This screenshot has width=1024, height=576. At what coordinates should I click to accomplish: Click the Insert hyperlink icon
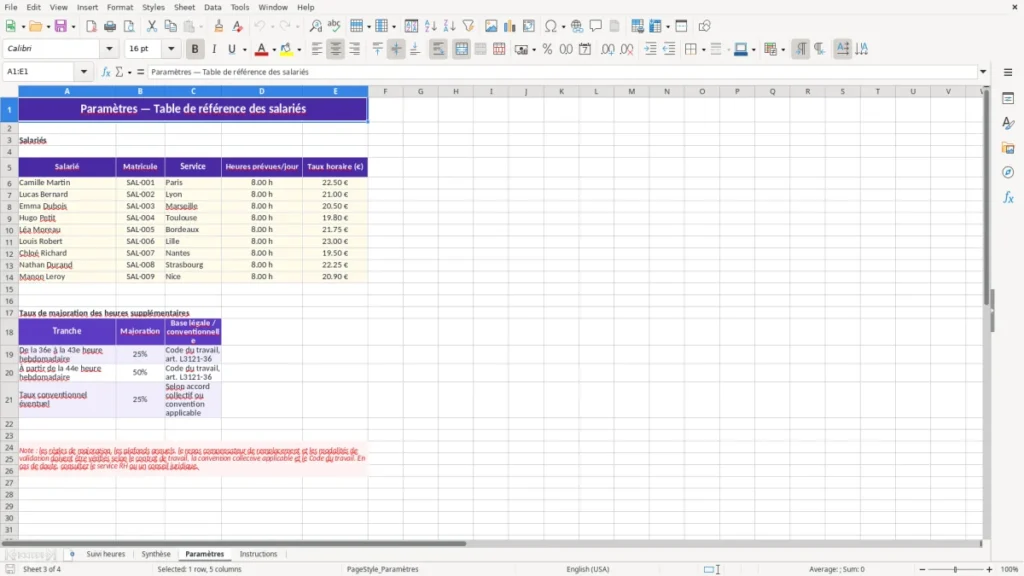coord(577,26)
